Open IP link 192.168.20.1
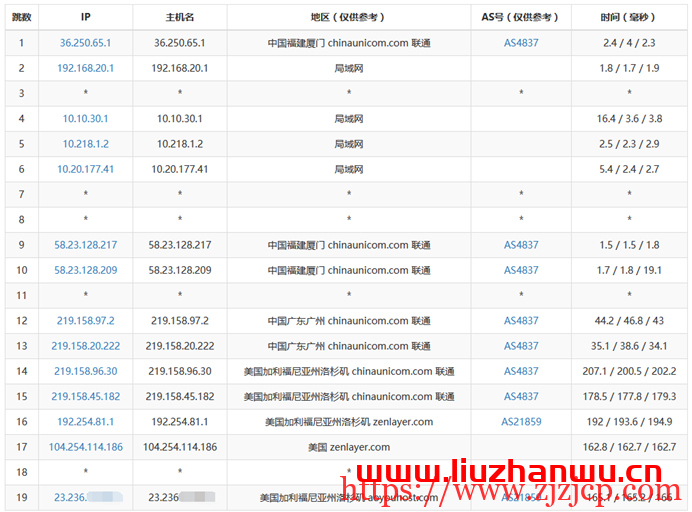692x512 pixels. (85, 68)
